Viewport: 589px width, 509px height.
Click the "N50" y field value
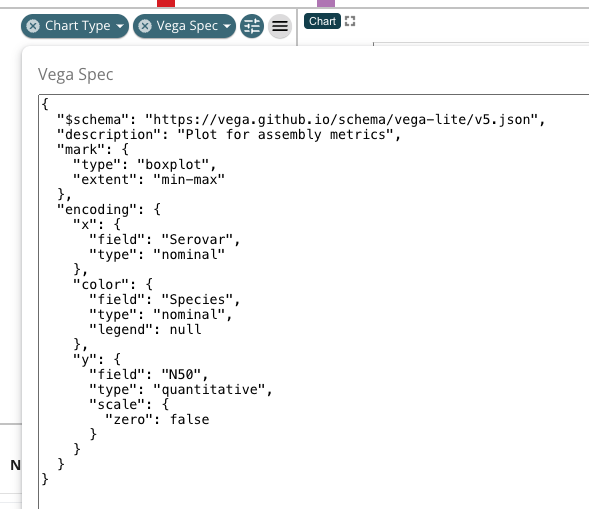(181, 375)
